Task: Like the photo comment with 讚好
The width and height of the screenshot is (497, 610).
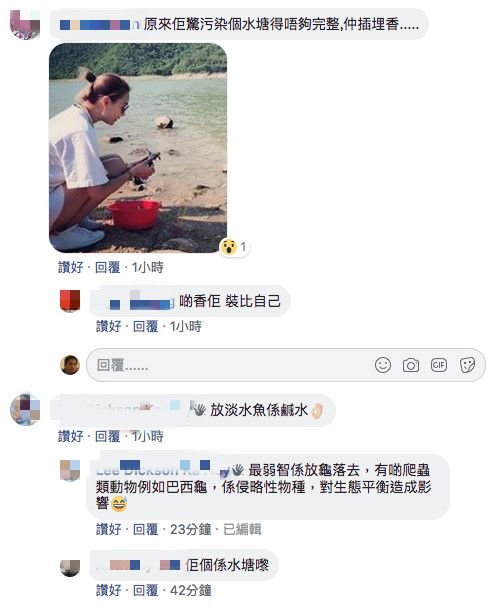Action: click(x=70, y=267)
